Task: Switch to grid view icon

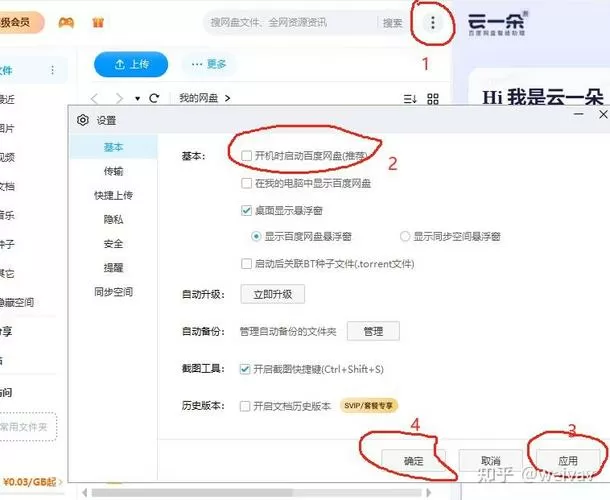Action: point(433,99)
